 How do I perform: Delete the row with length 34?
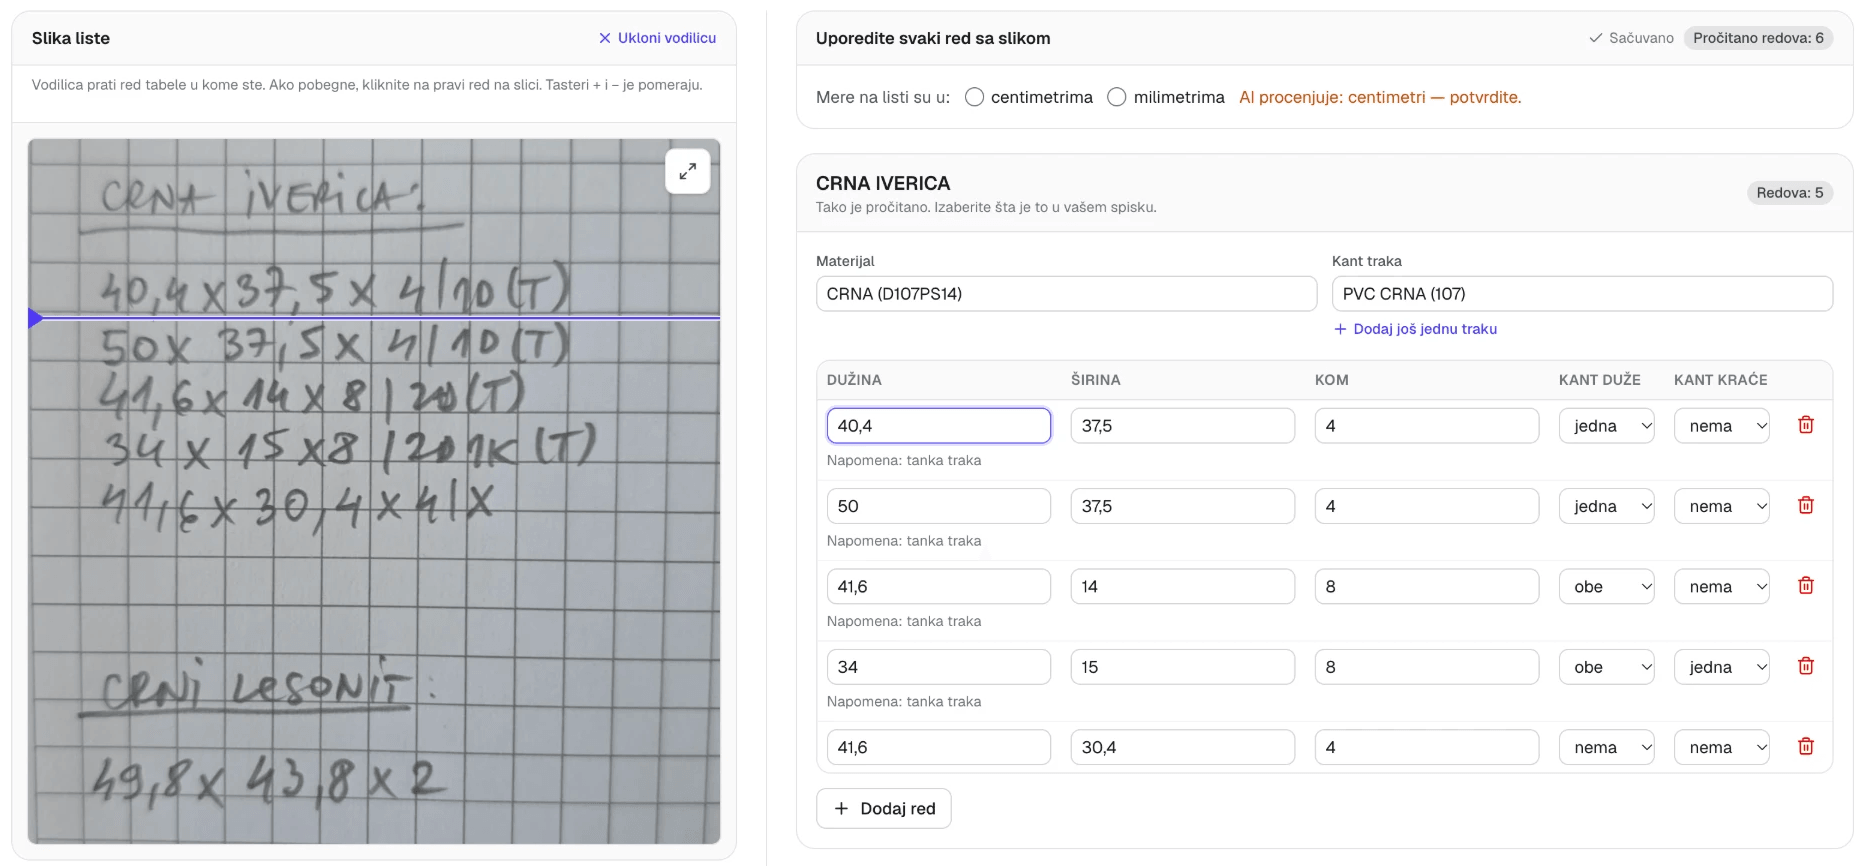(x=1806, y=666)
